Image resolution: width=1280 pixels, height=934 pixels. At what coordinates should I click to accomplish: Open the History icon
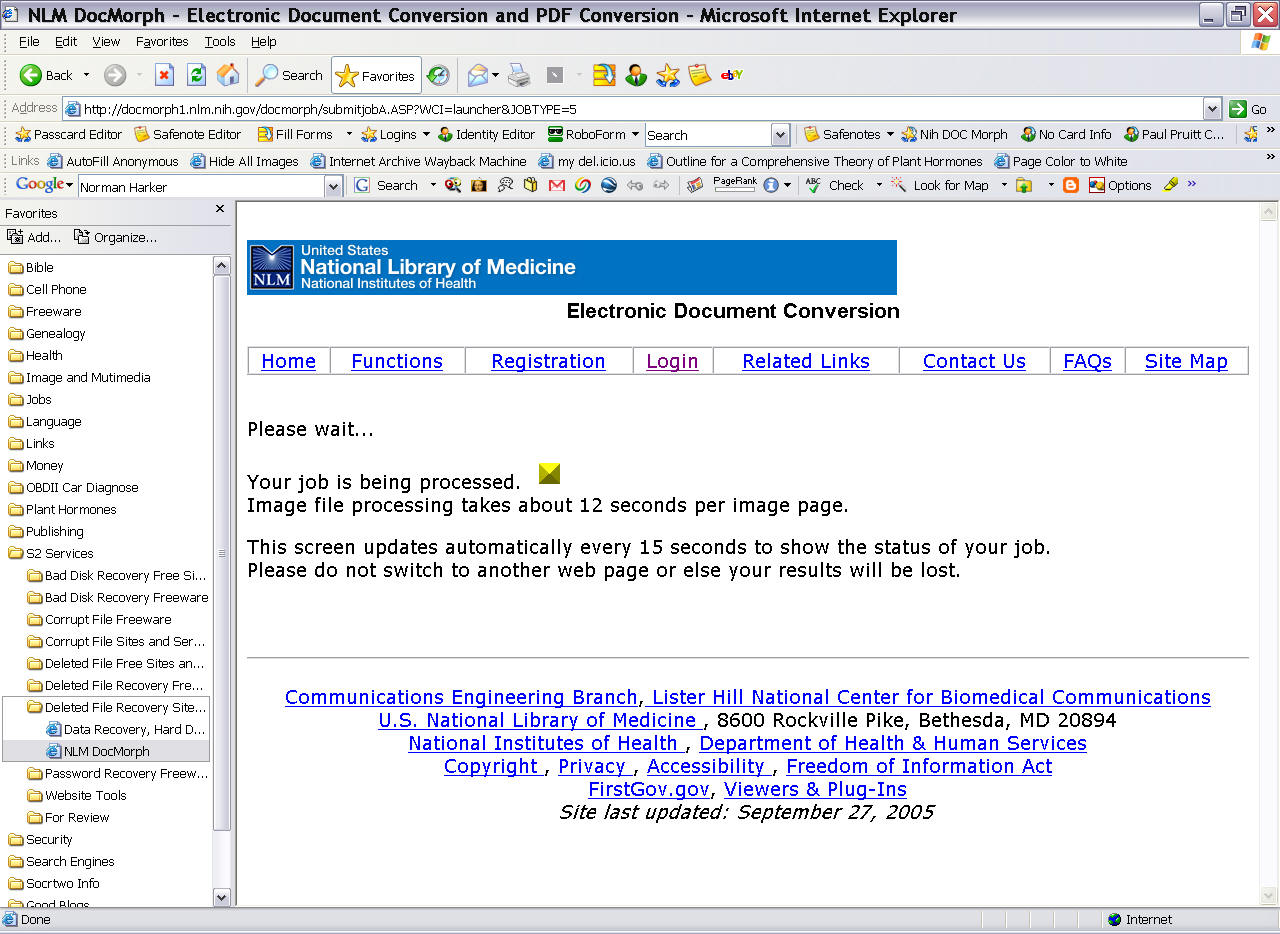438,75
